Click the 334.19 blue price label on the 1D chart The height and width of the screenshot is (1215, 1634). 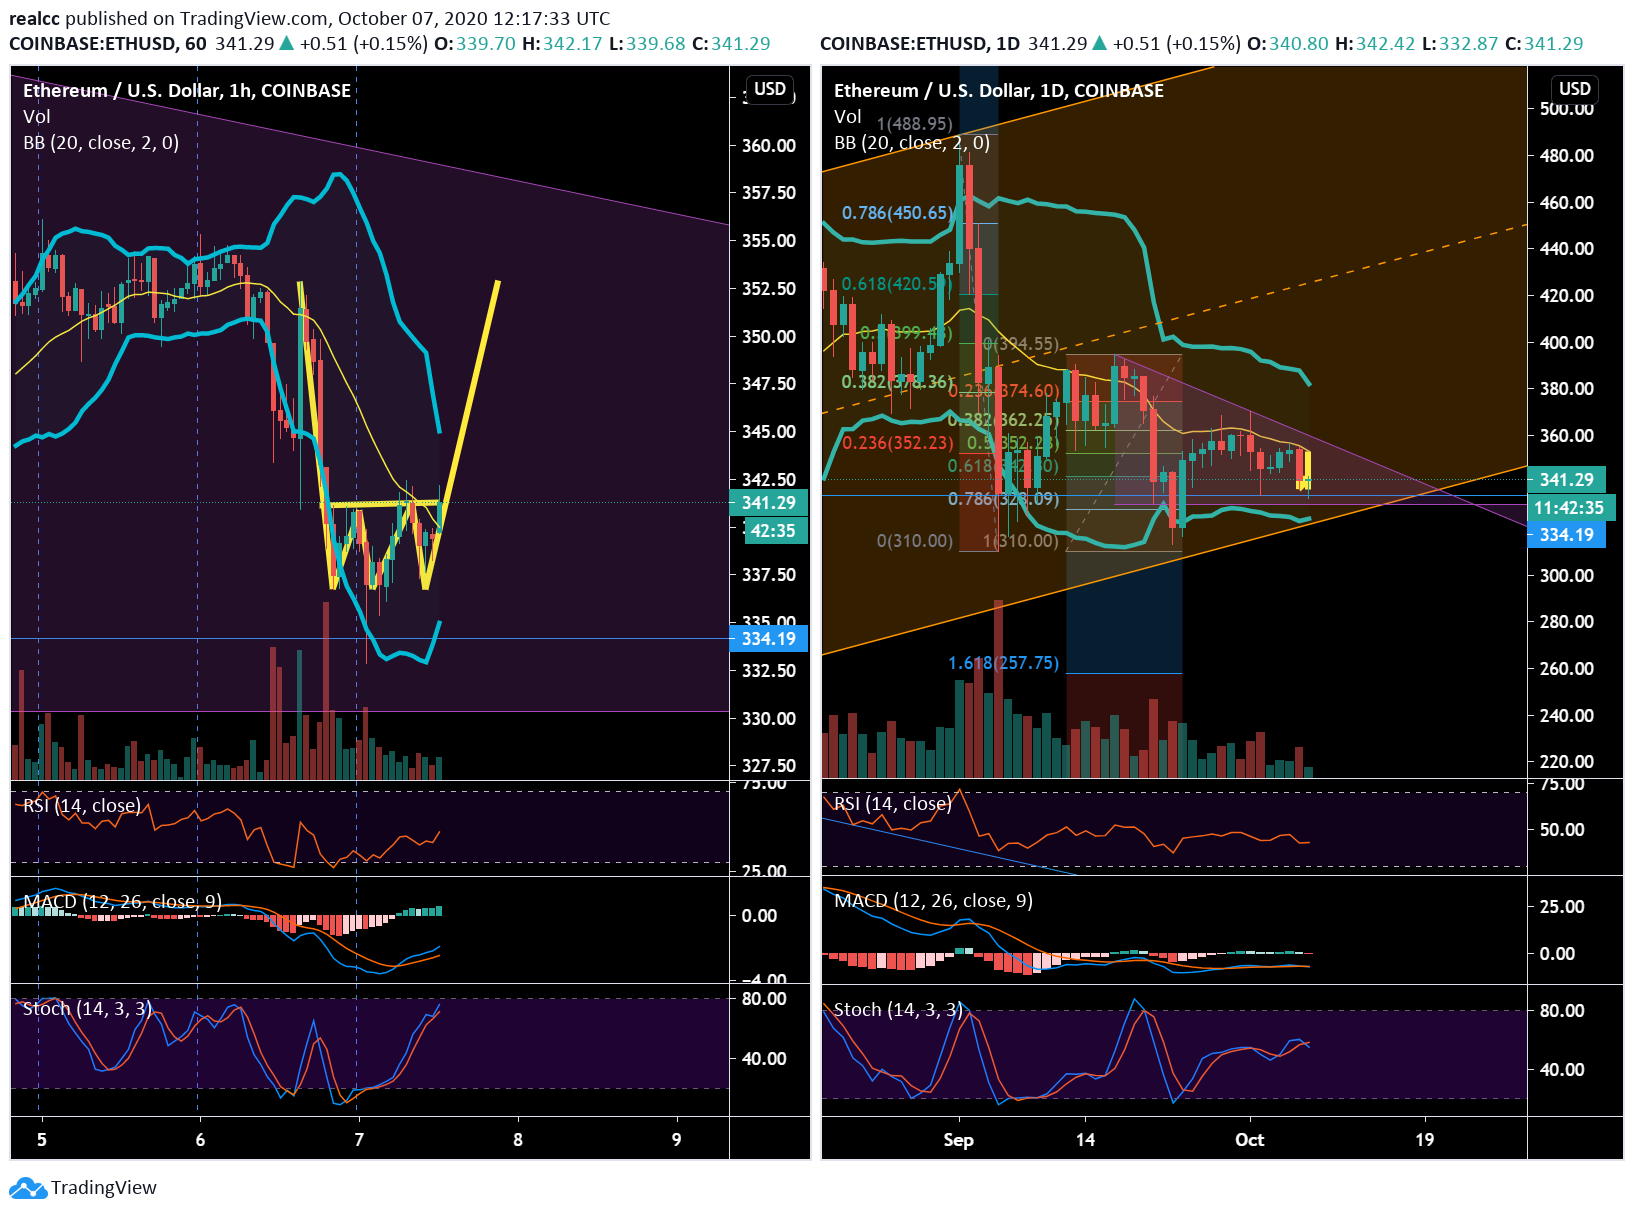(1566, 535)
